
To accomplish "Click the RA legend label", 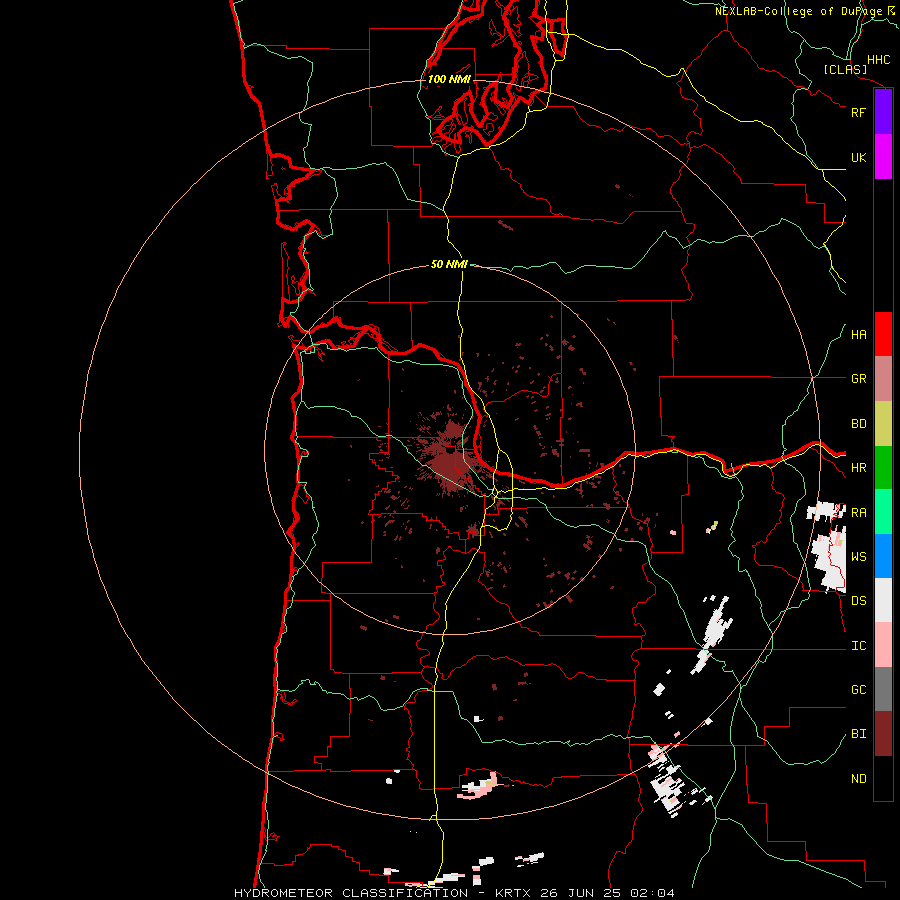I will pyautogui.click(x=858, y=513).
